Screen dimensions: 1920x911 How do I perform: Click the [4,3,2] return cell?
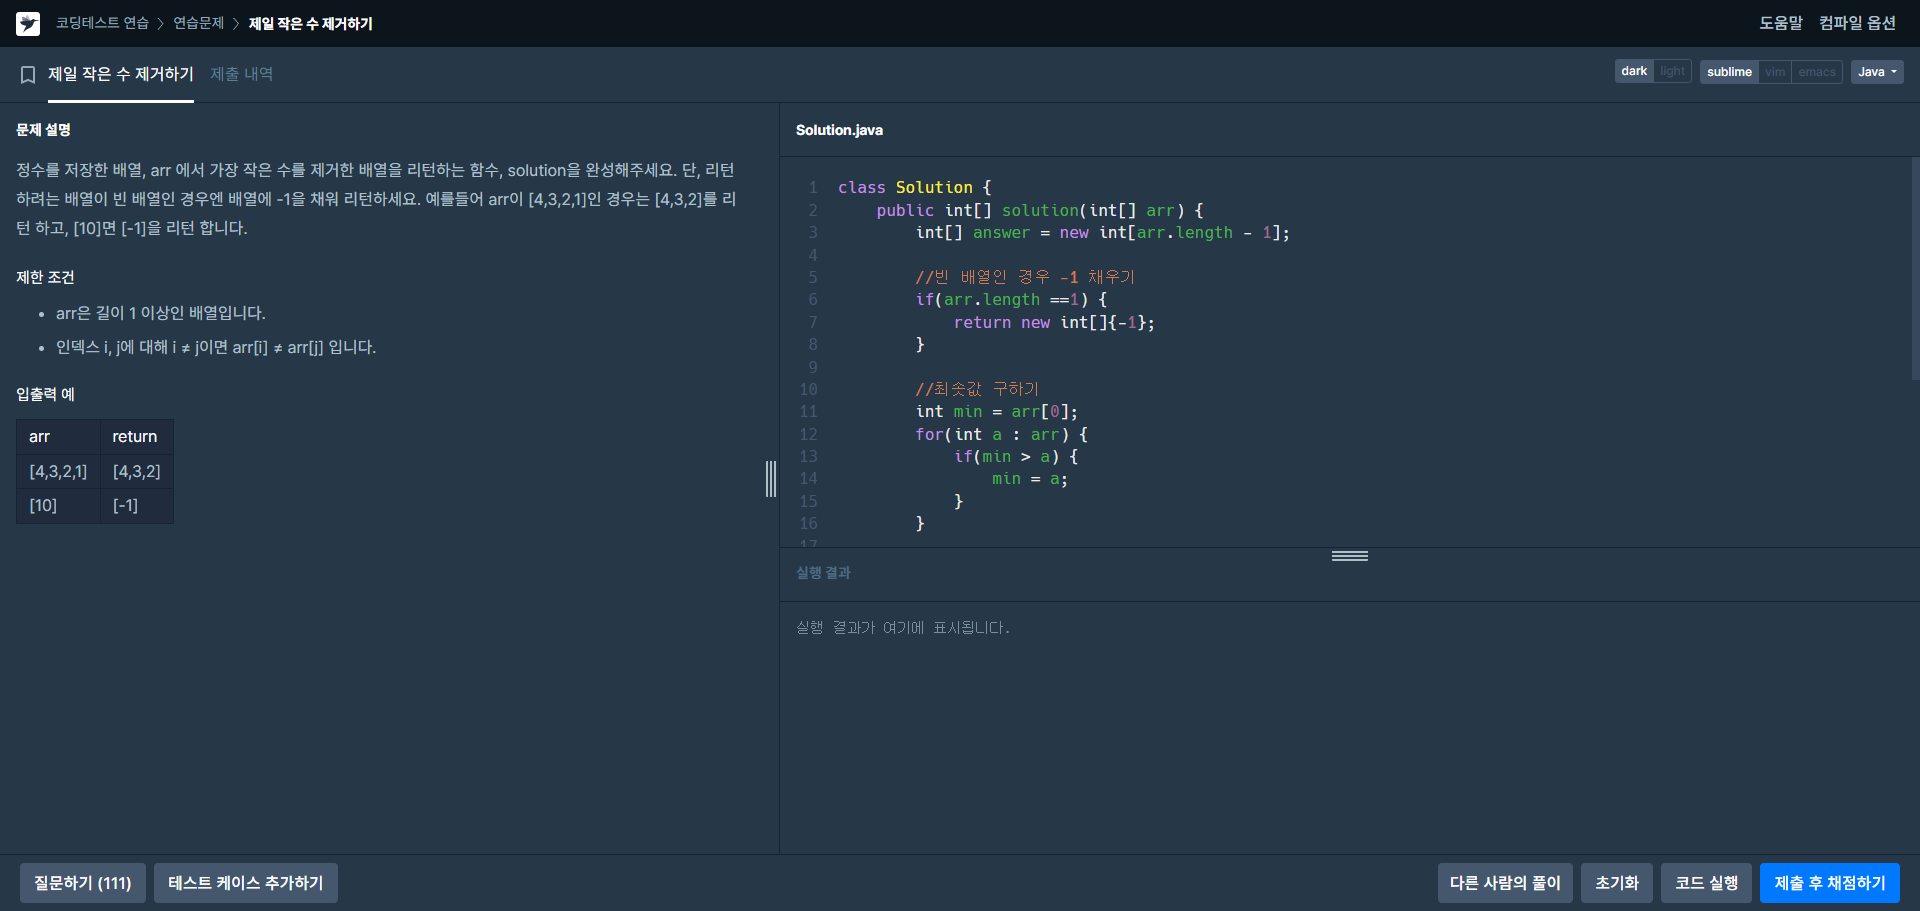click(x=137, y=471)
